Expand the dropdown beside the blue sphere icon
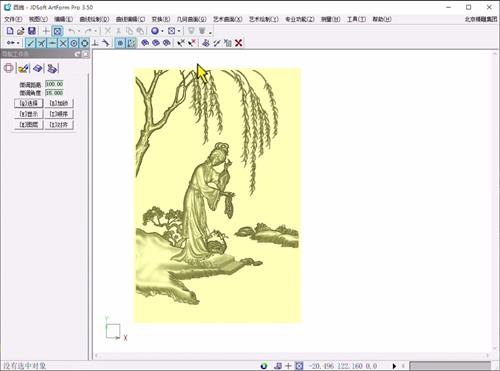This screenshot has width=500, height=371. [x=162, y=31]
